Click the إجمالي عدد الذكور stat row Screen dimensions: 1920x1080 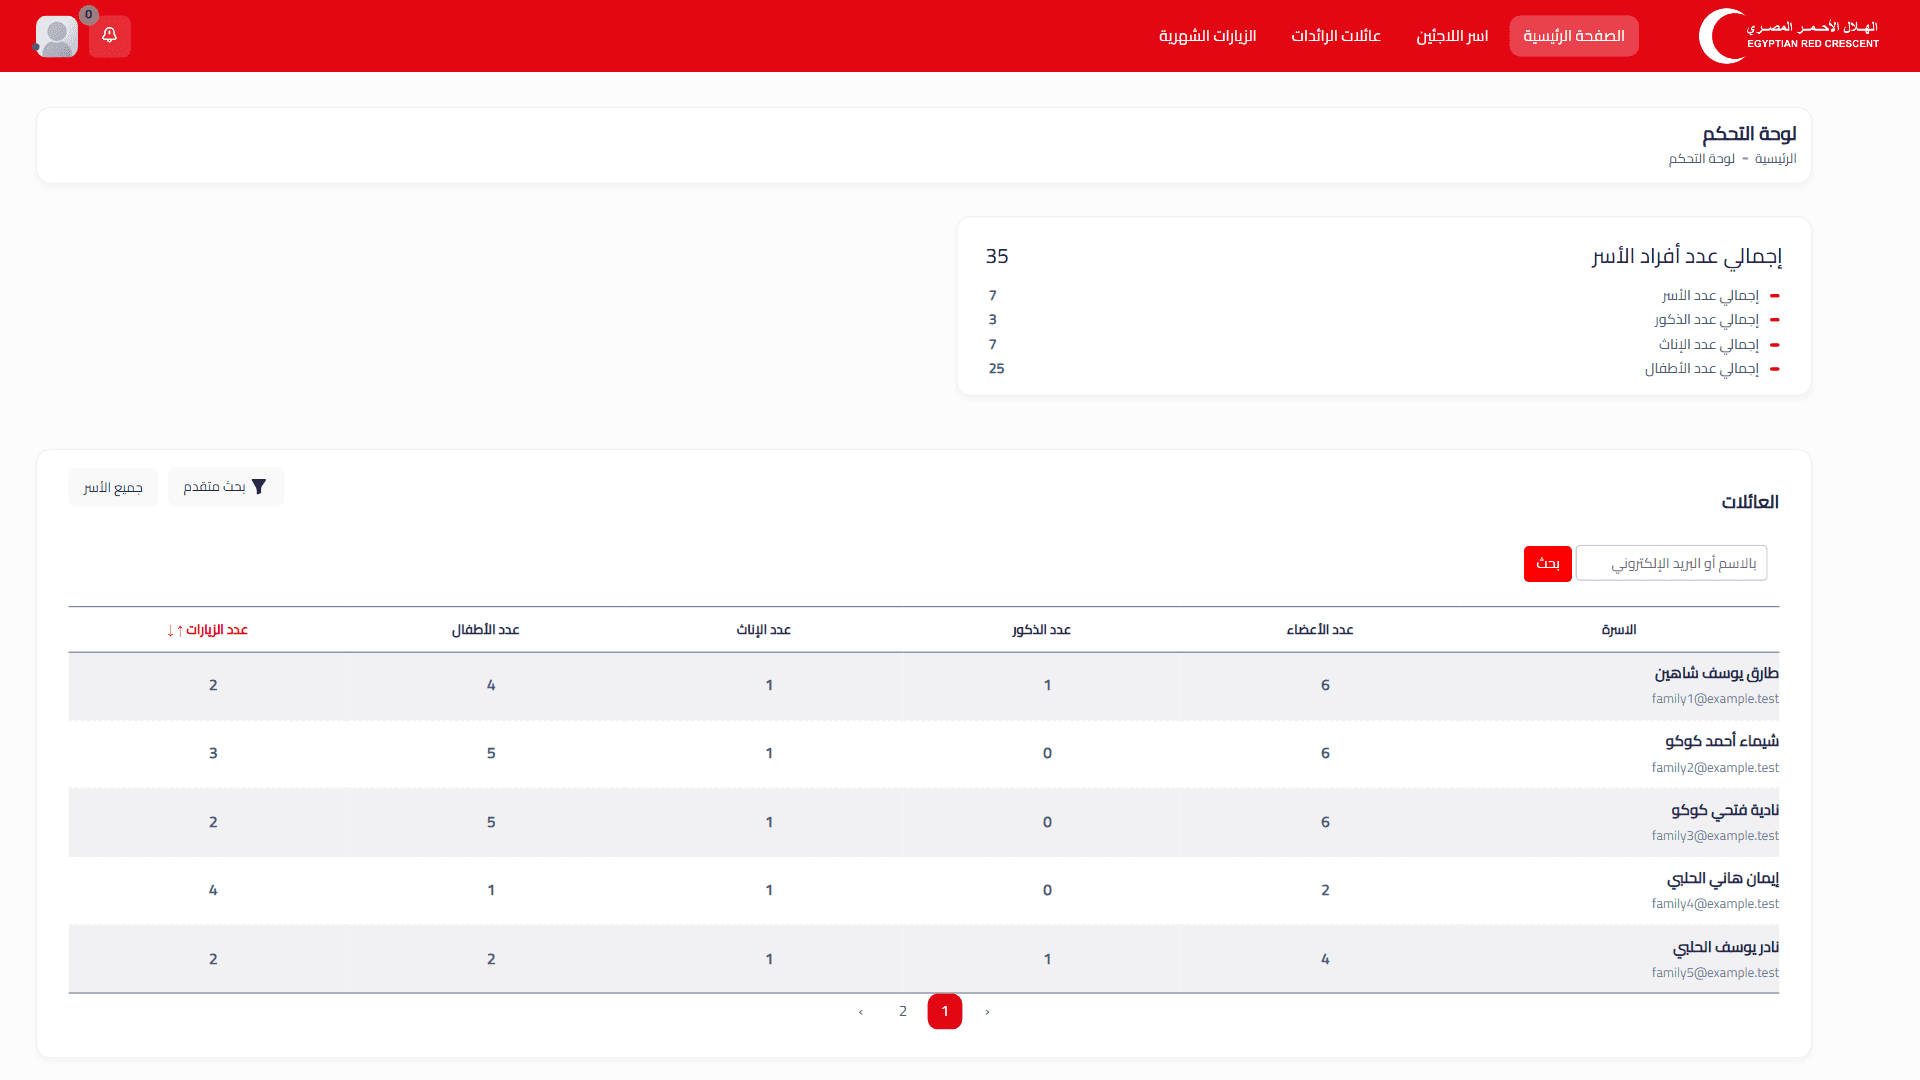click(x=1384, y=320)
